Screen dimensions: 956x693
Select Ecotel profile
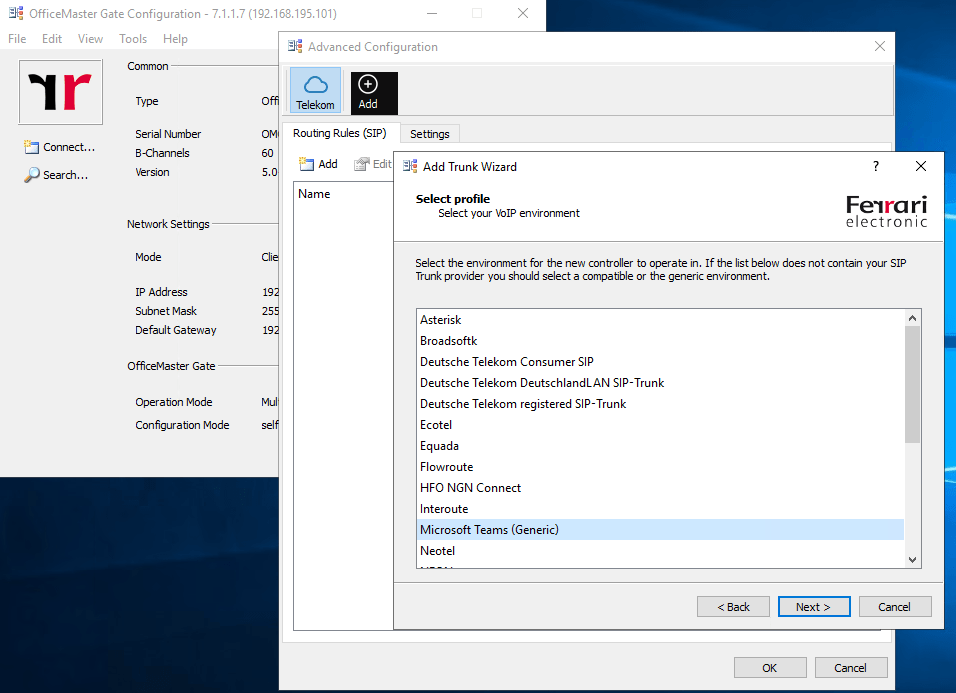tap(661, 425)
